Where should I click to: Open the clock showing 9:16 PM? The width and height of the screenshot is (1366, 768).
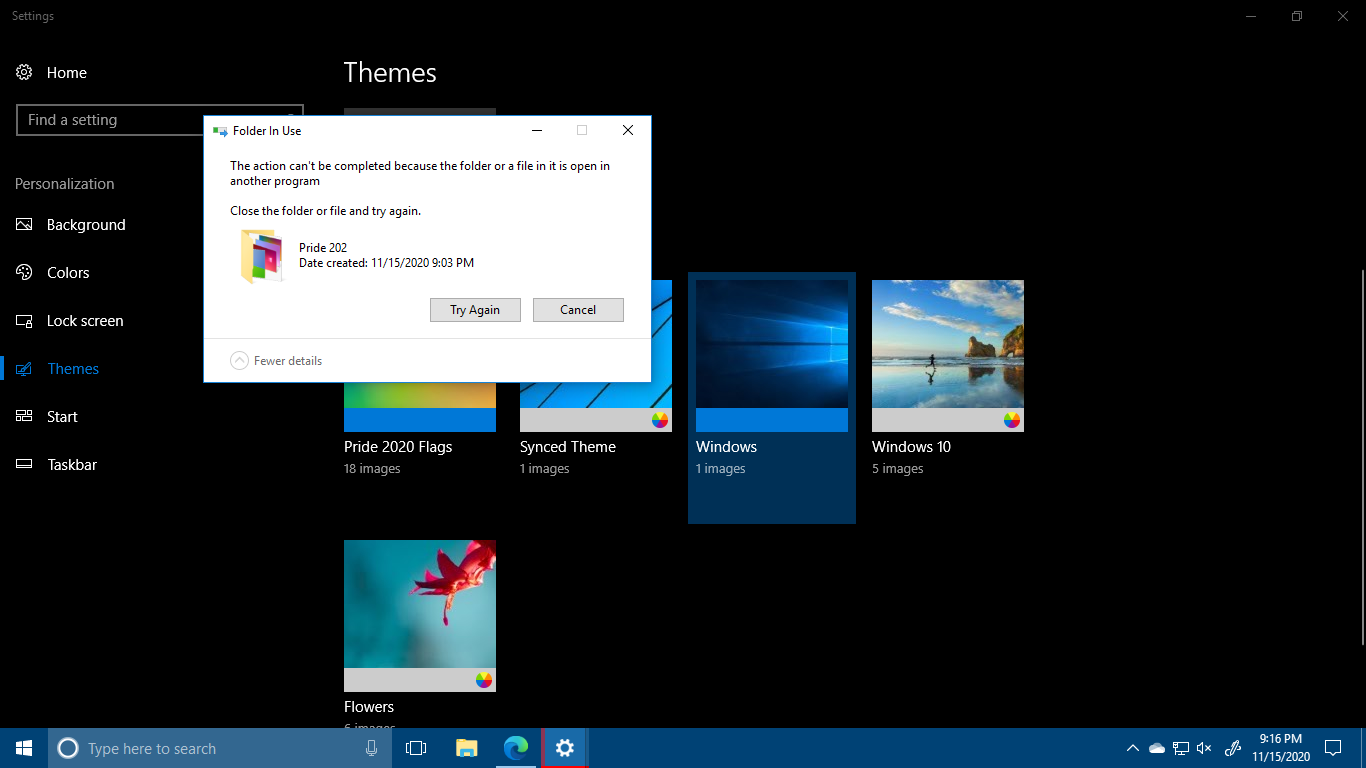coord(1281,748)
